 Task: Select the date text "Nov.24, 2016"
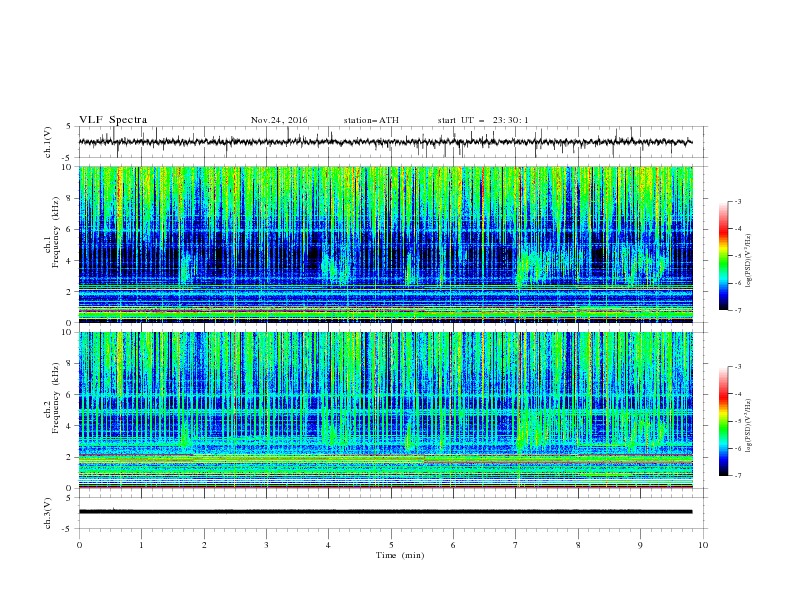pos(279,120)
